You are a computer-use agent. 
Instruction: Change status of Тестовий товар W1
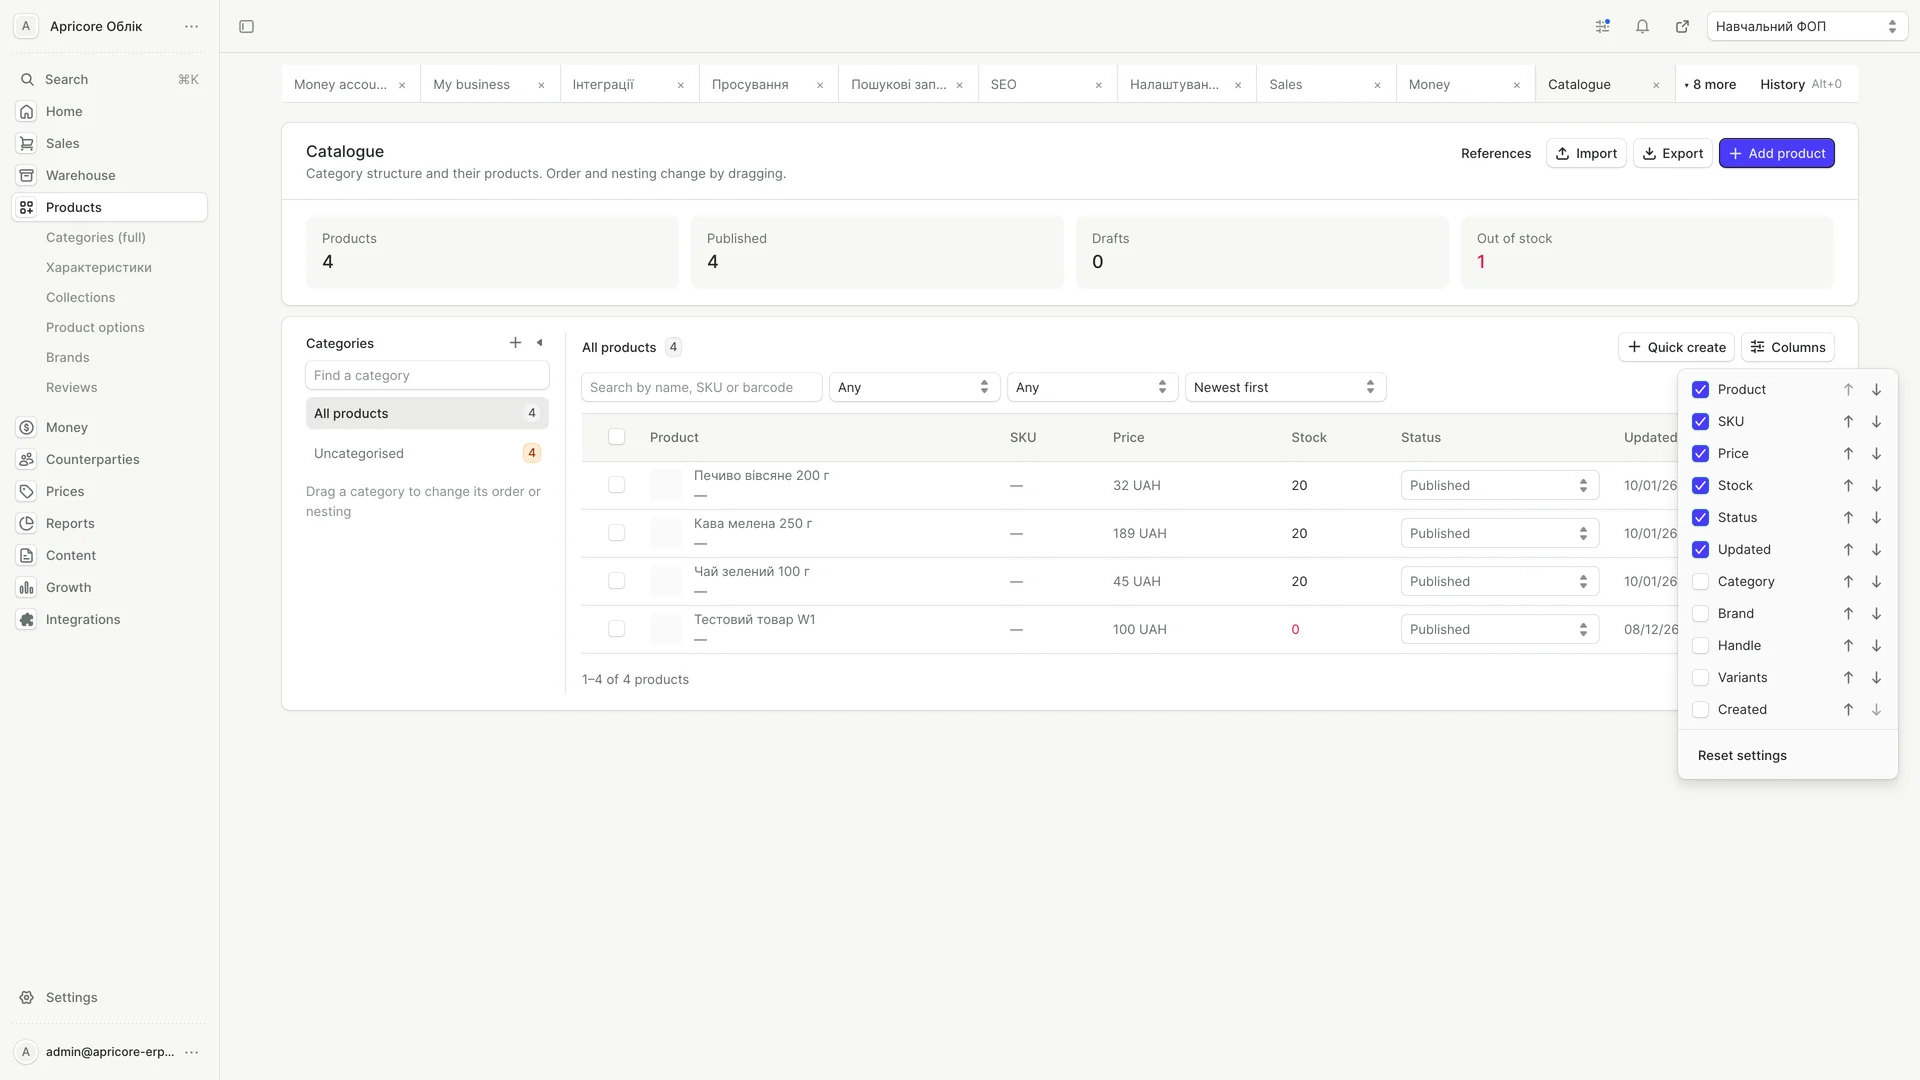(x=1499, y=629)
